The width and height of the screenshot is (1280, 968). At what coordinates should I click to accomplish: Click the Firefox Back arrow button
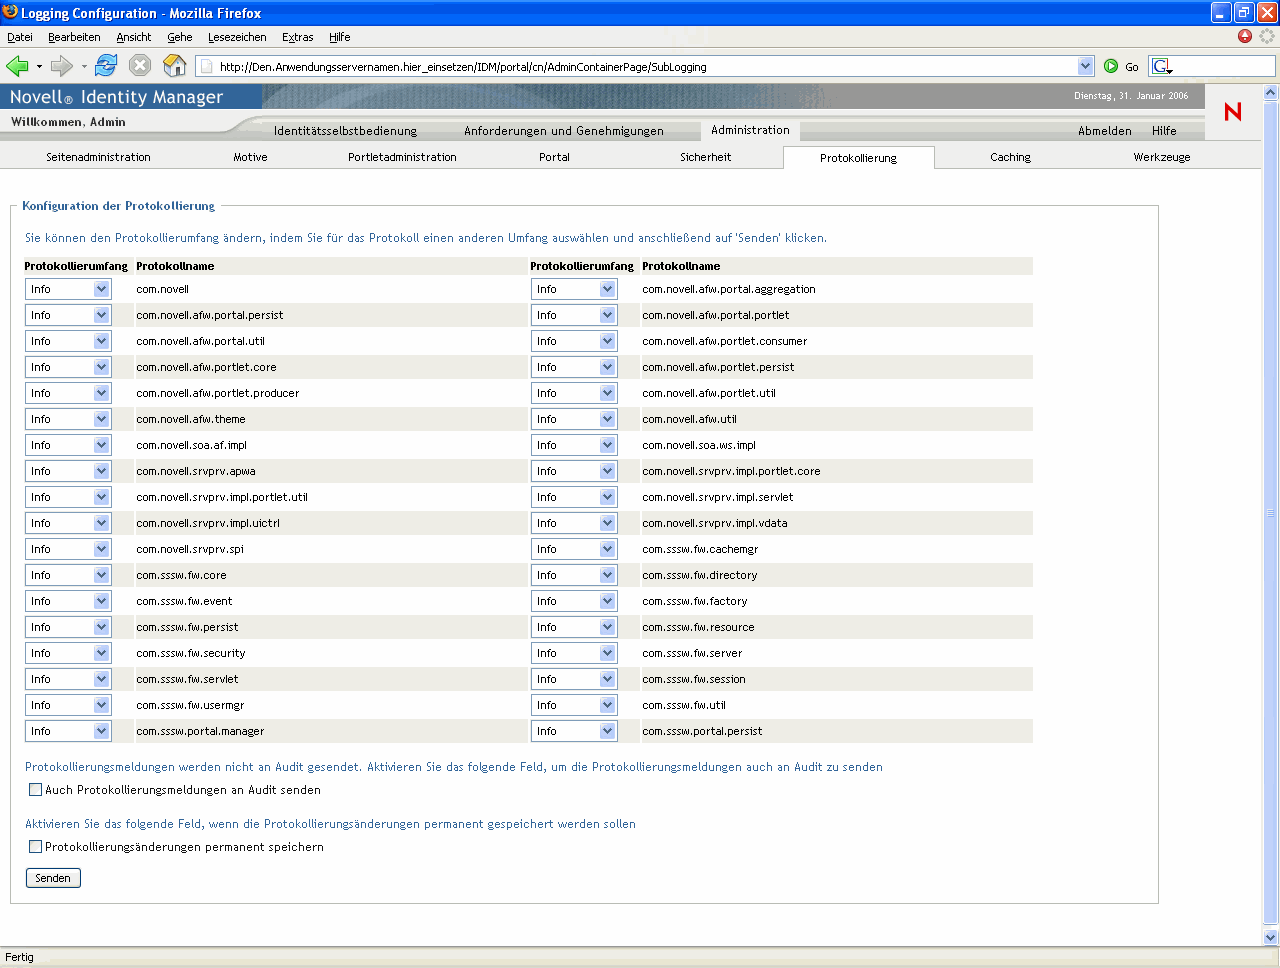(x=17, y=66)
